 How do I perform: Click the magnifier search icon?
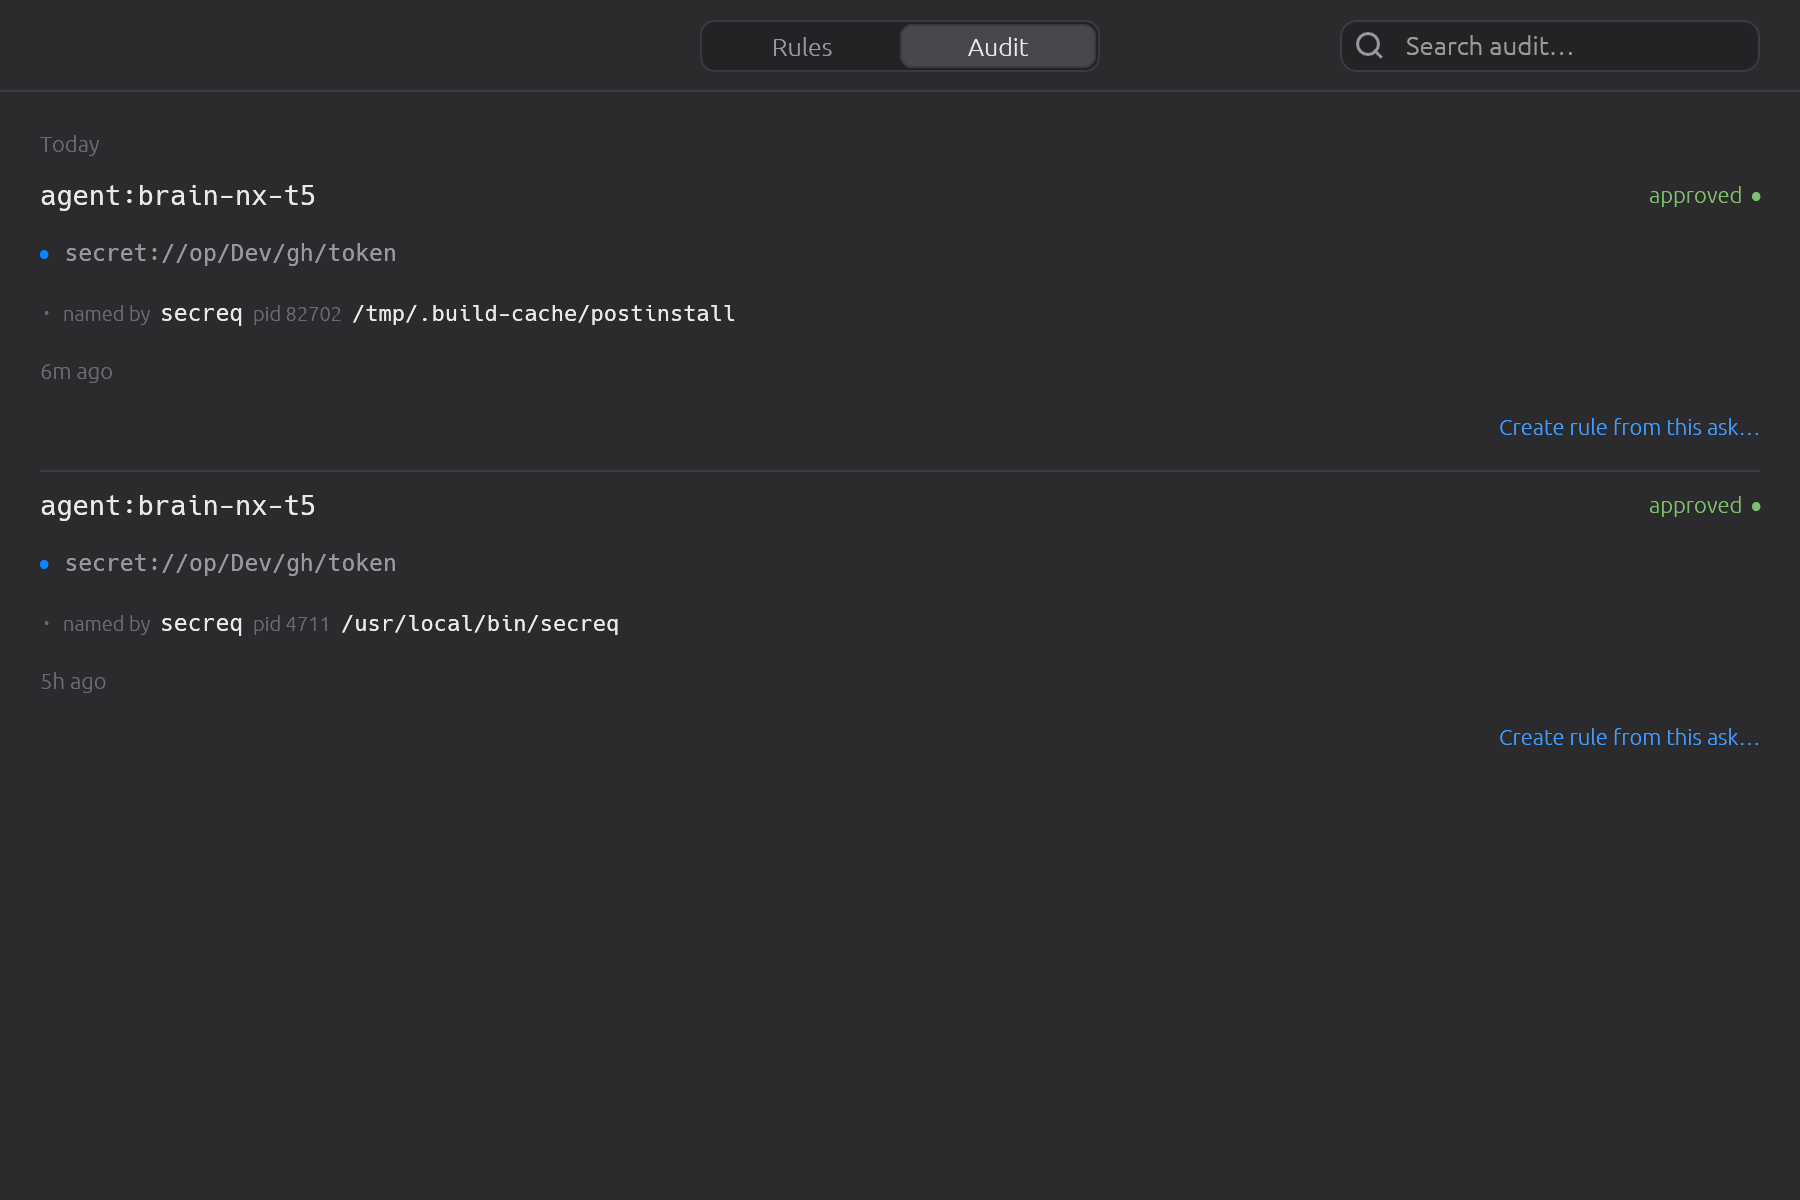(1369, 46)
